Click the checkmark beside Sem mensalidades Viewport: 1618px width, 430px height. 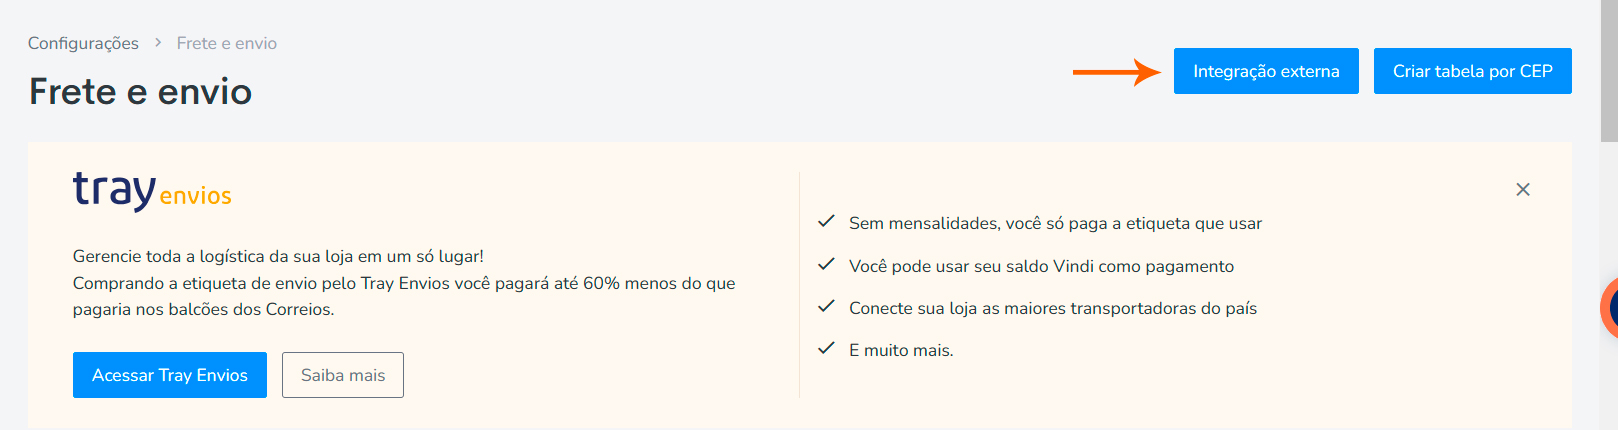coord(826,222)
